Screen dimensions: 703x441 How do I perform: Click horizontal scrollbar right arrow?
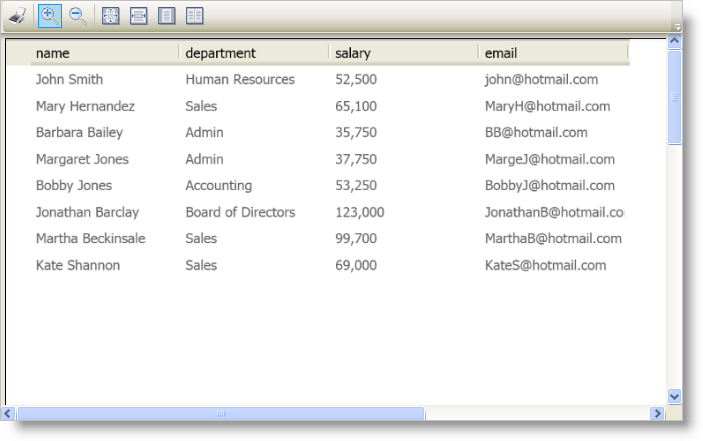657,413
